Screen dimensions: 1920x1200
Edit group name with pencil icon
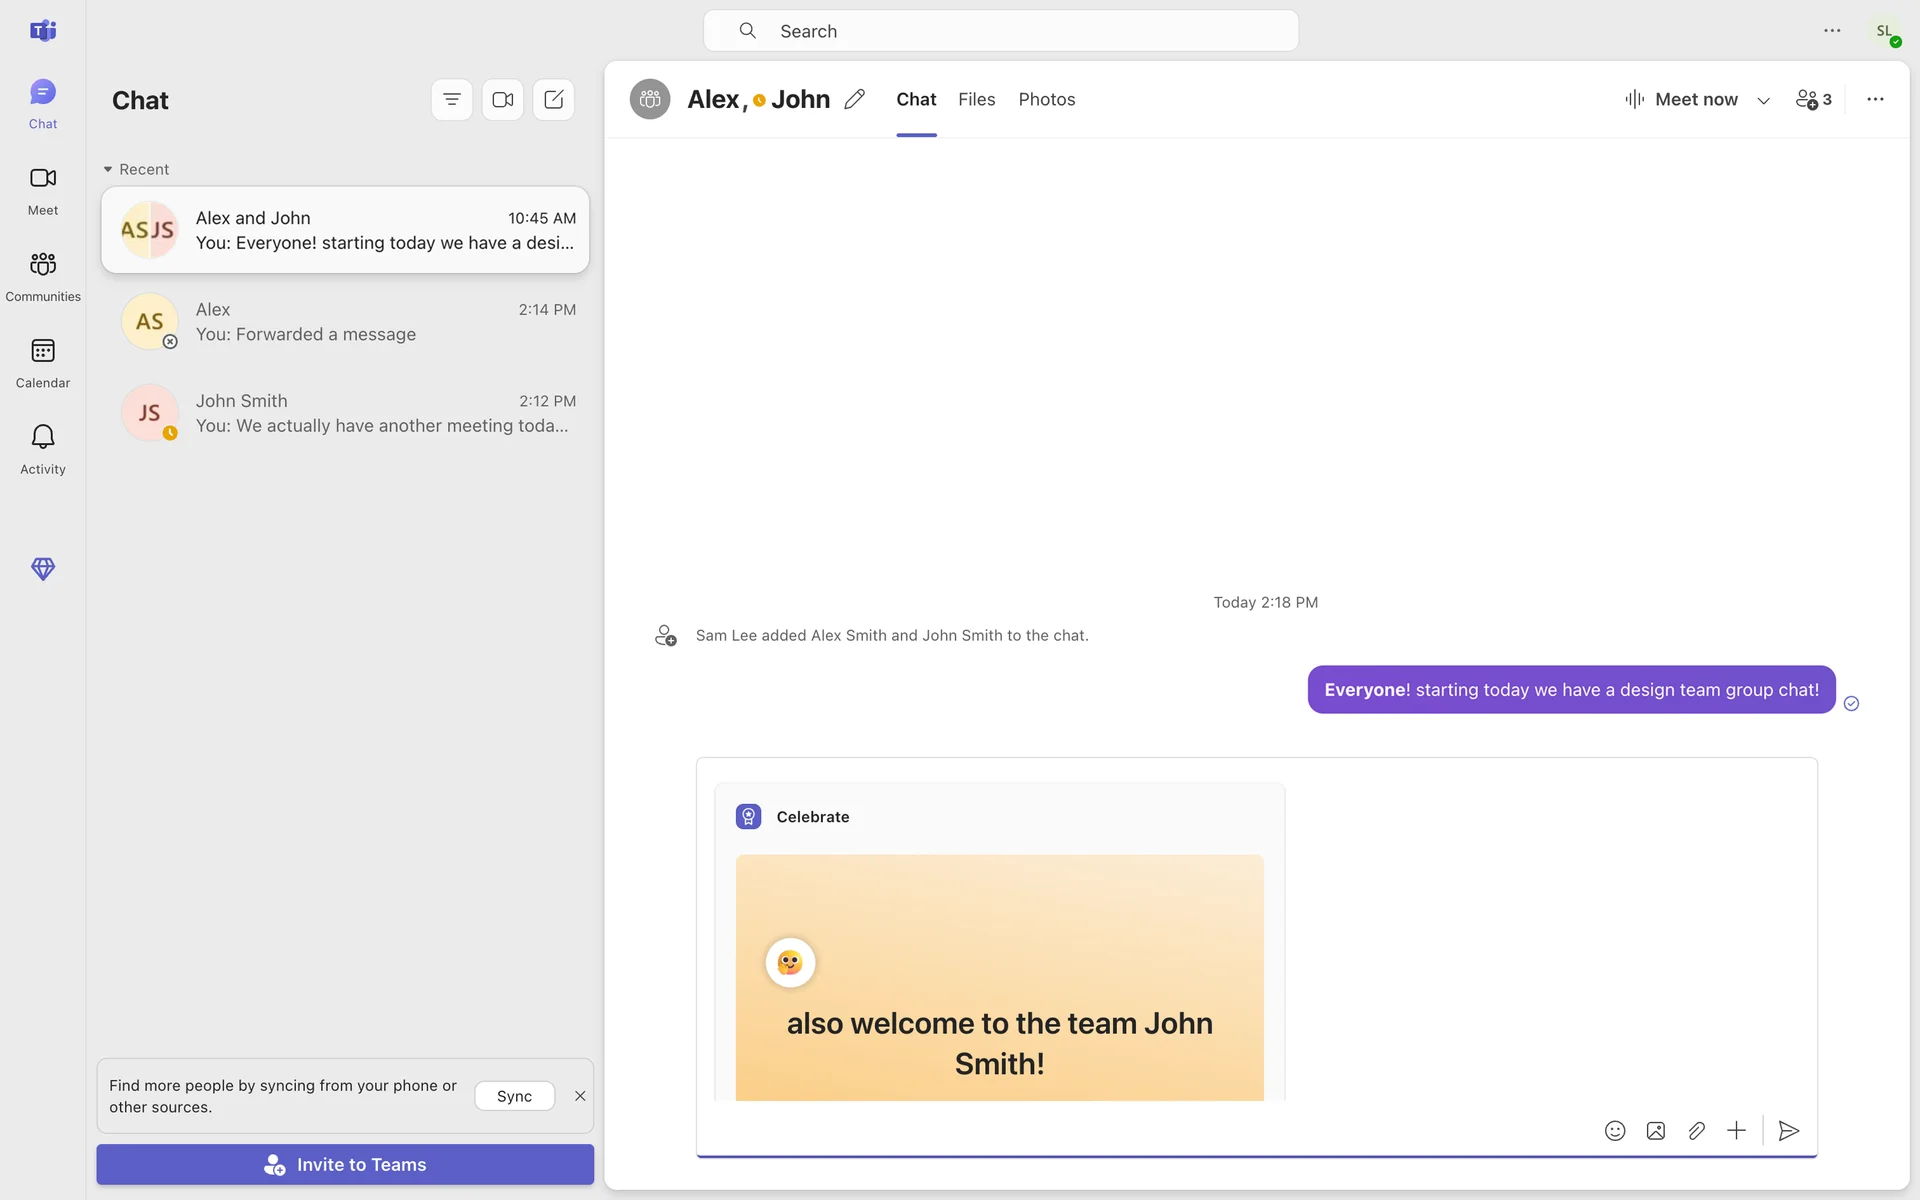pos(854,99)
